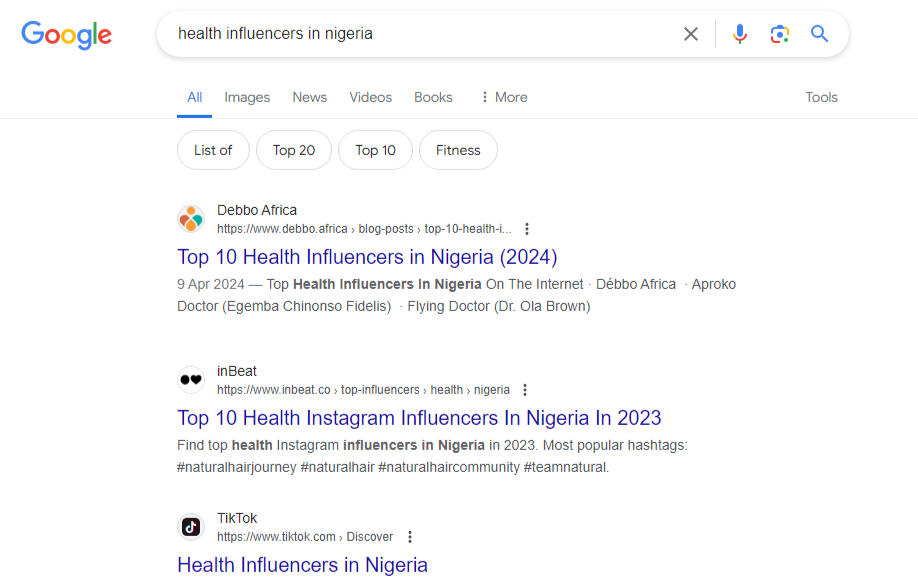The width and height of the screenshot is (918, 583).
Task: Start a voice search with microphone
Action: pos(739,34)
